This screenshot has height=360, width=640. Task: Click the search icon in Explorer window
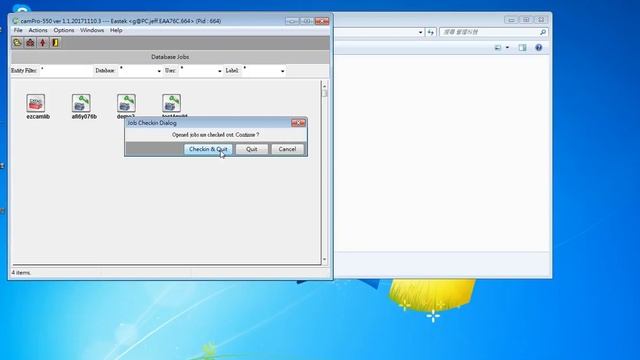543,32
